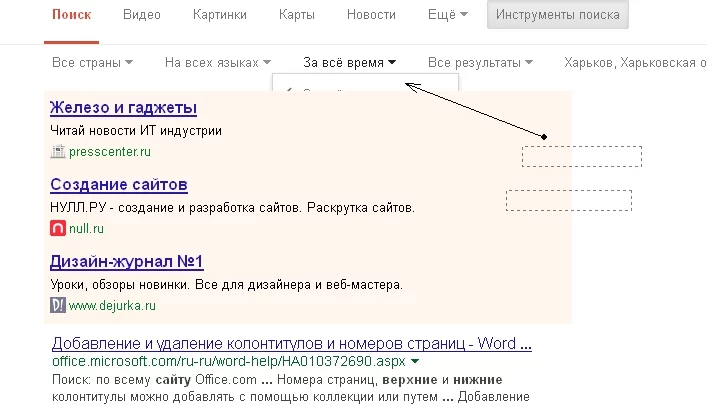Expand the Ещё menu
This screenshot has height=407, width=707.
[x=448, y=15]
